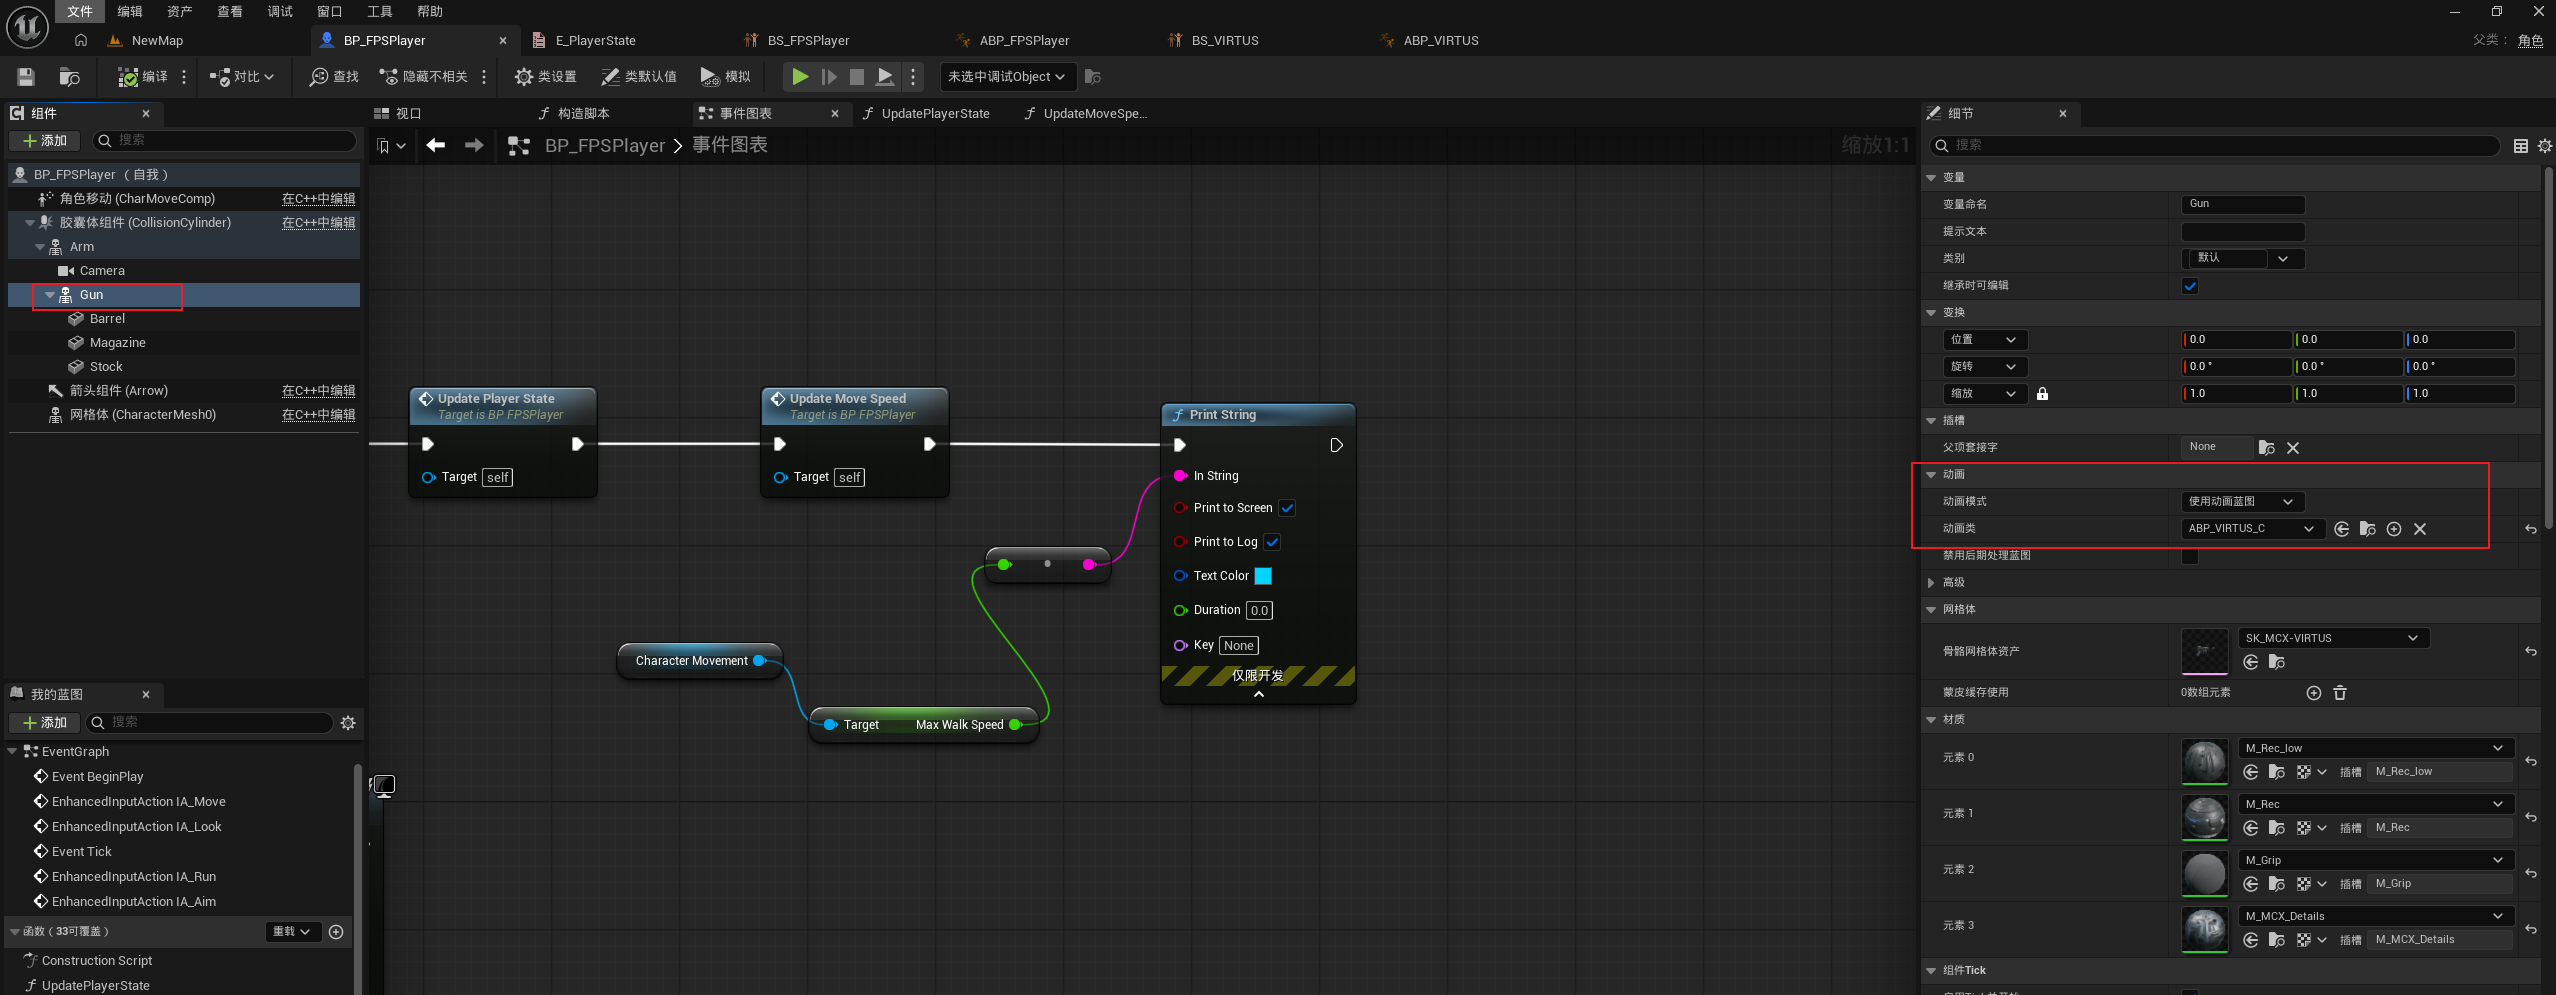The width and height of the screenshot is (2556, 995).
Task: Add element to 蒙皮缓存使用 array
Action: (2313, 693)
